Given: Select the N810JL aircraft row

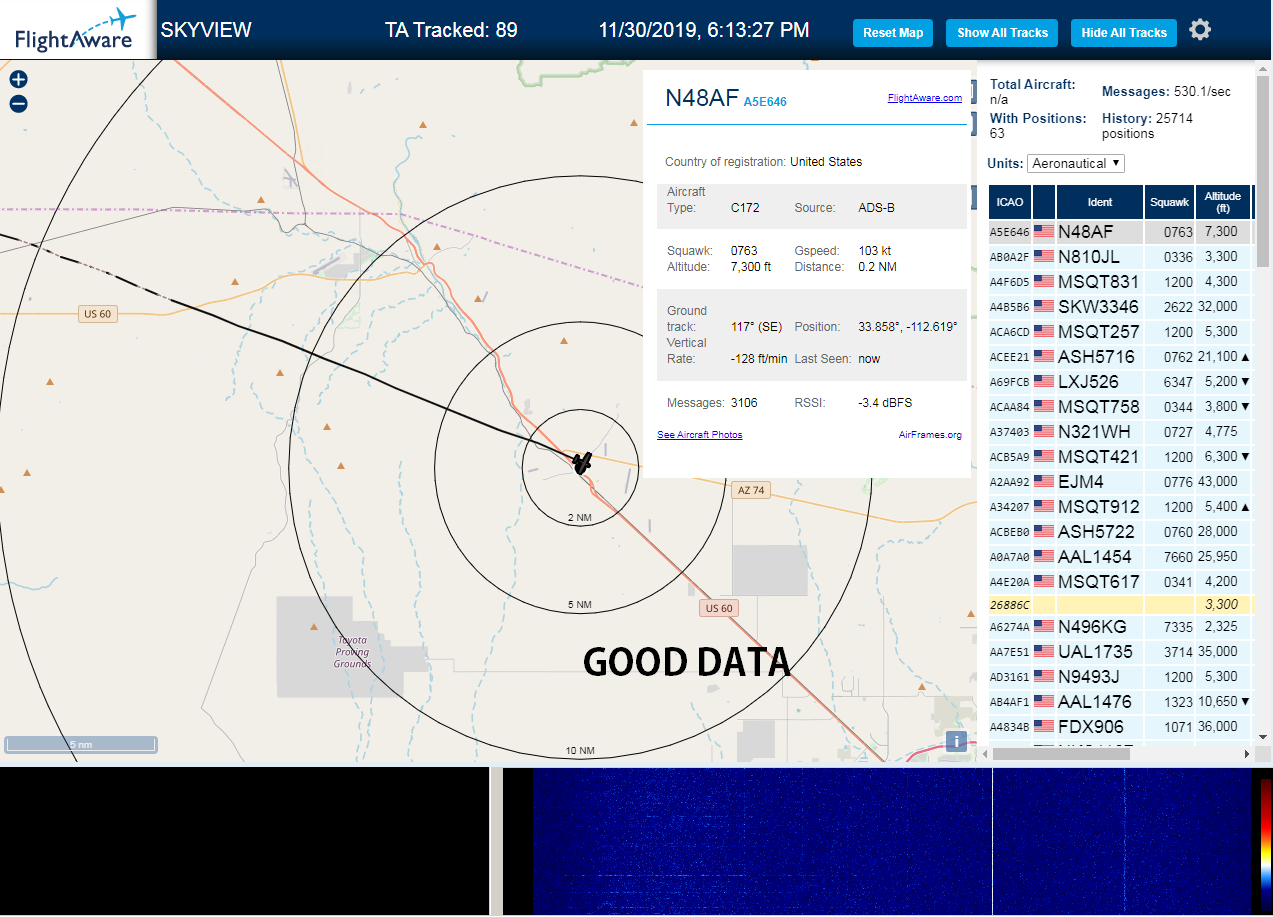Looking at the screenshot, I should [1120, 257].
